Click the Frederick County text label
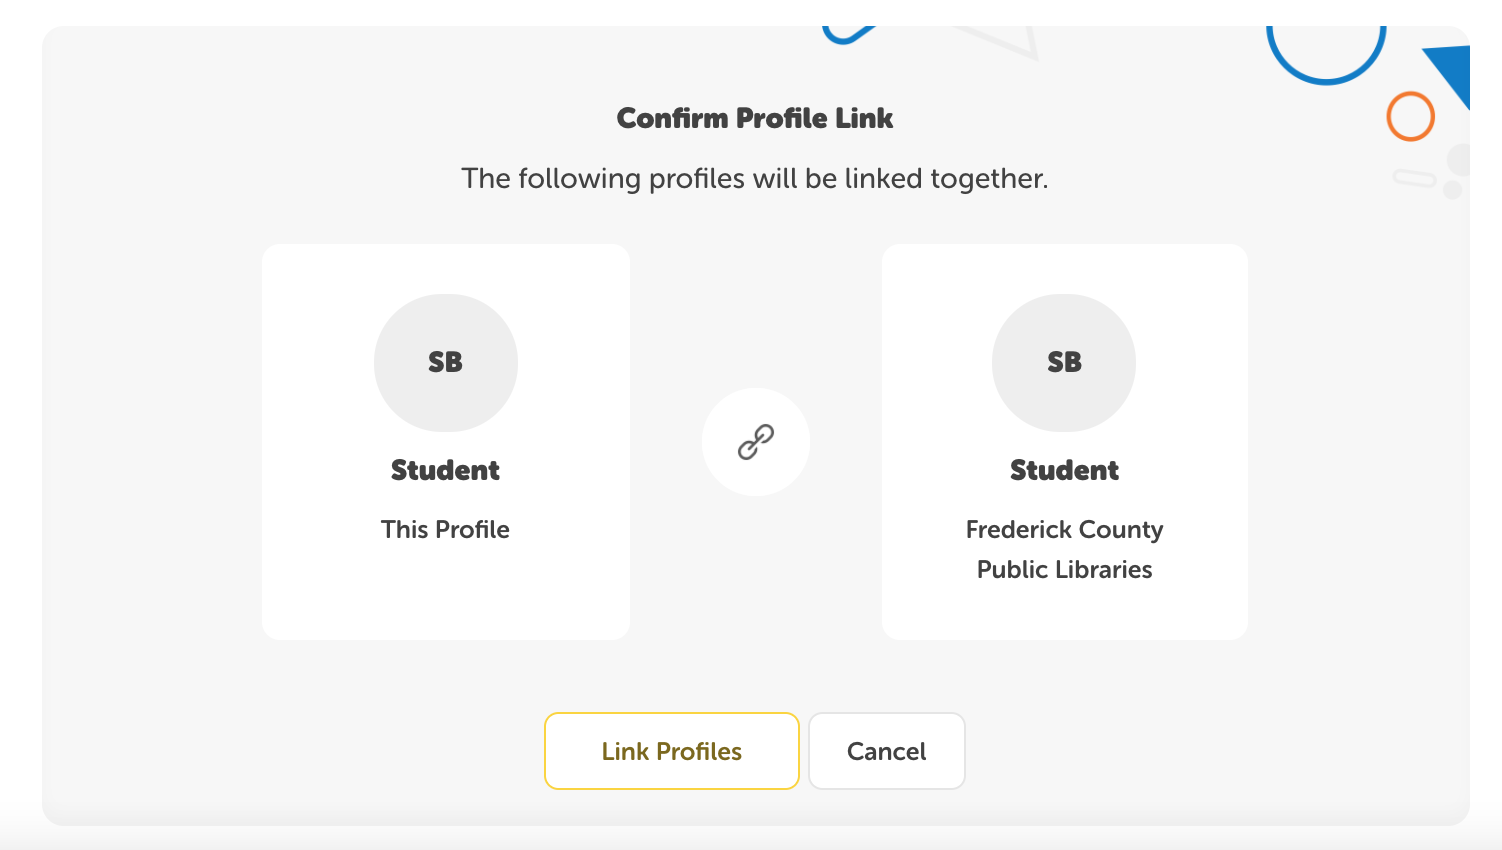This screenshot has width=1502, height=850. [1064, 529]
